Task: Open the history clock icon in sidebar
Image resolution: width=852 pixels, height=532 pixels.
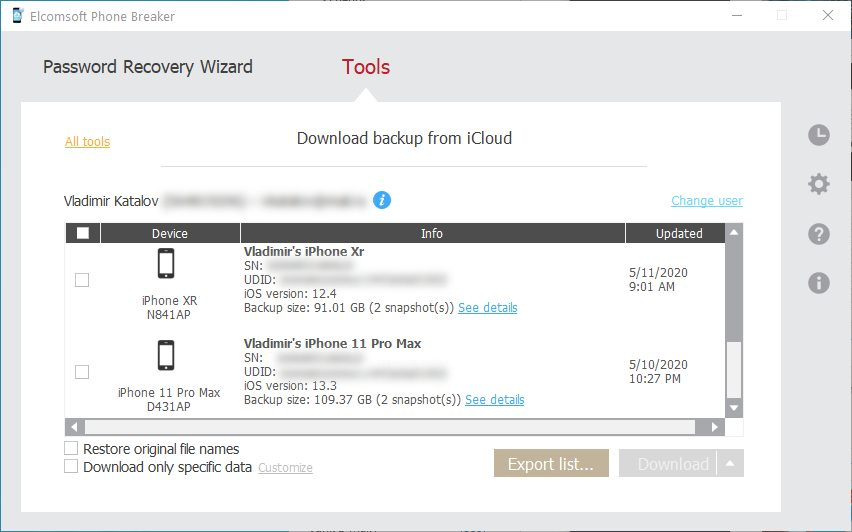Action: point(819,135)
